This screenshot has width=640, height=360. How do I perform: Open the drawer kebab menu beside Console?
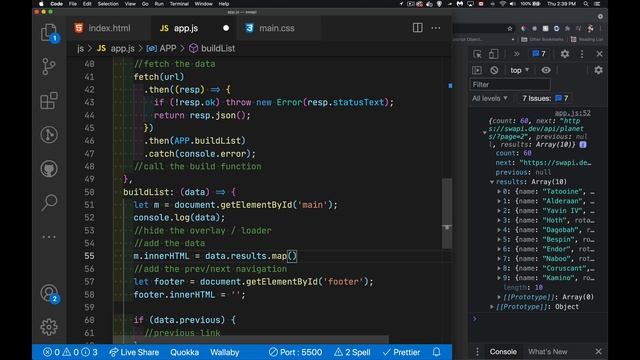coord(477,351)
